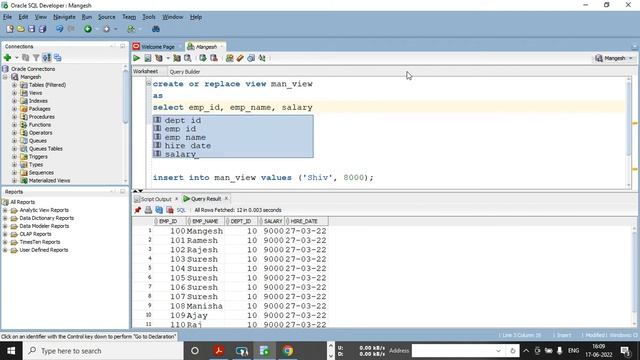Viewport: 640px width, 360px height.
Task: Select the User Defined Reports item
Action: point(44,250)
